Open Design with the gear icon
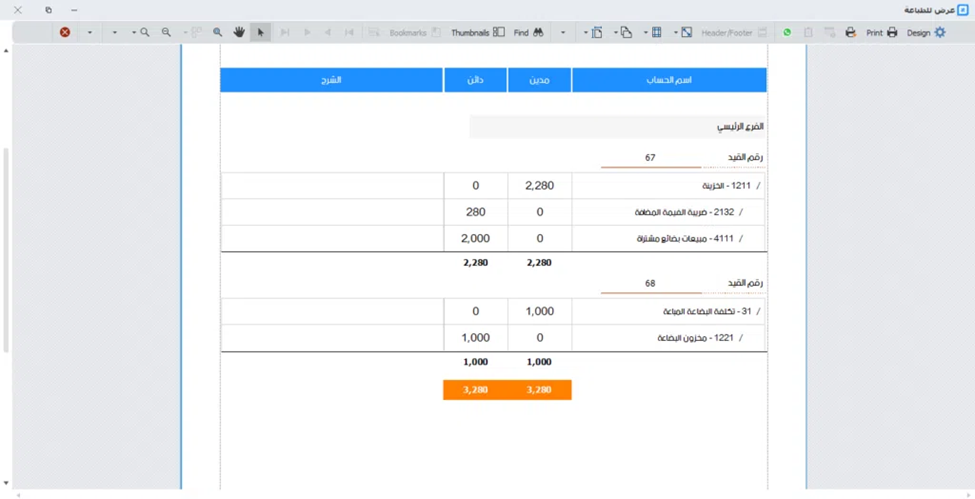 pyautogui.click(x=939, y=32)
